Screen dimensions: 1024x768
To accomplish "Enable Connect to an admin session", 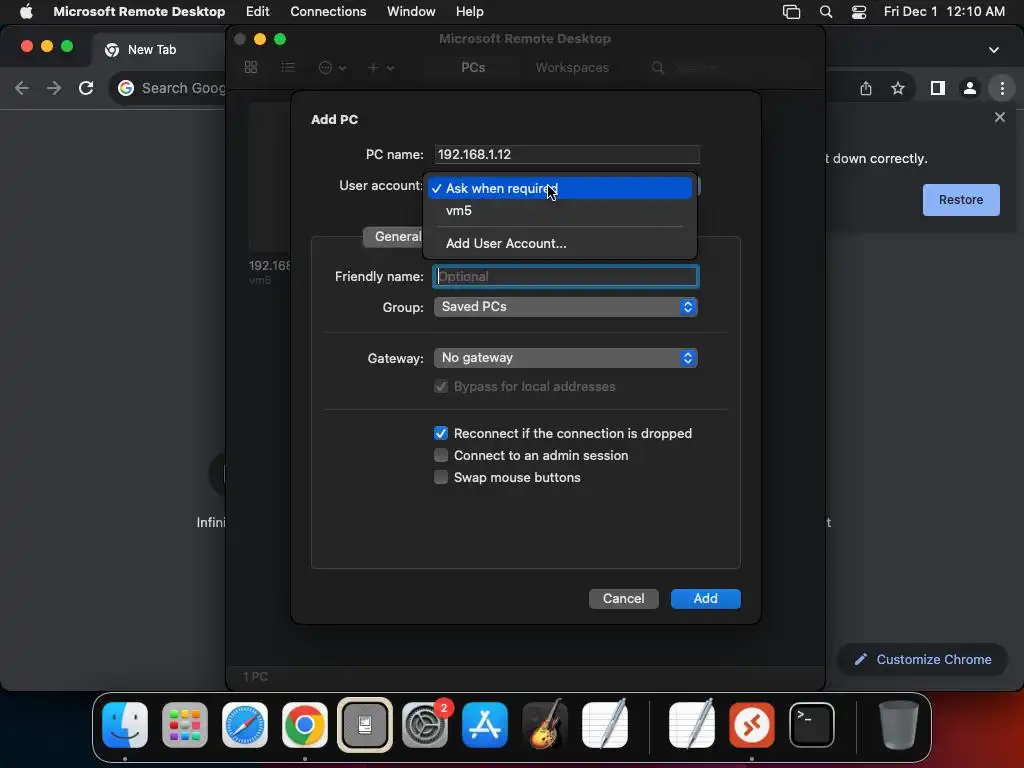I will [x=441, y=455].
